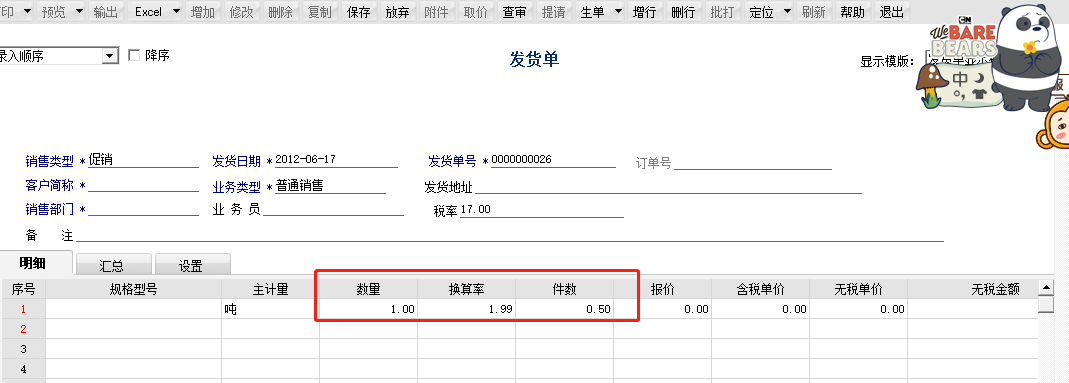Select the 吨 unit cell
Screen dimensions: 1069x383
271,309
